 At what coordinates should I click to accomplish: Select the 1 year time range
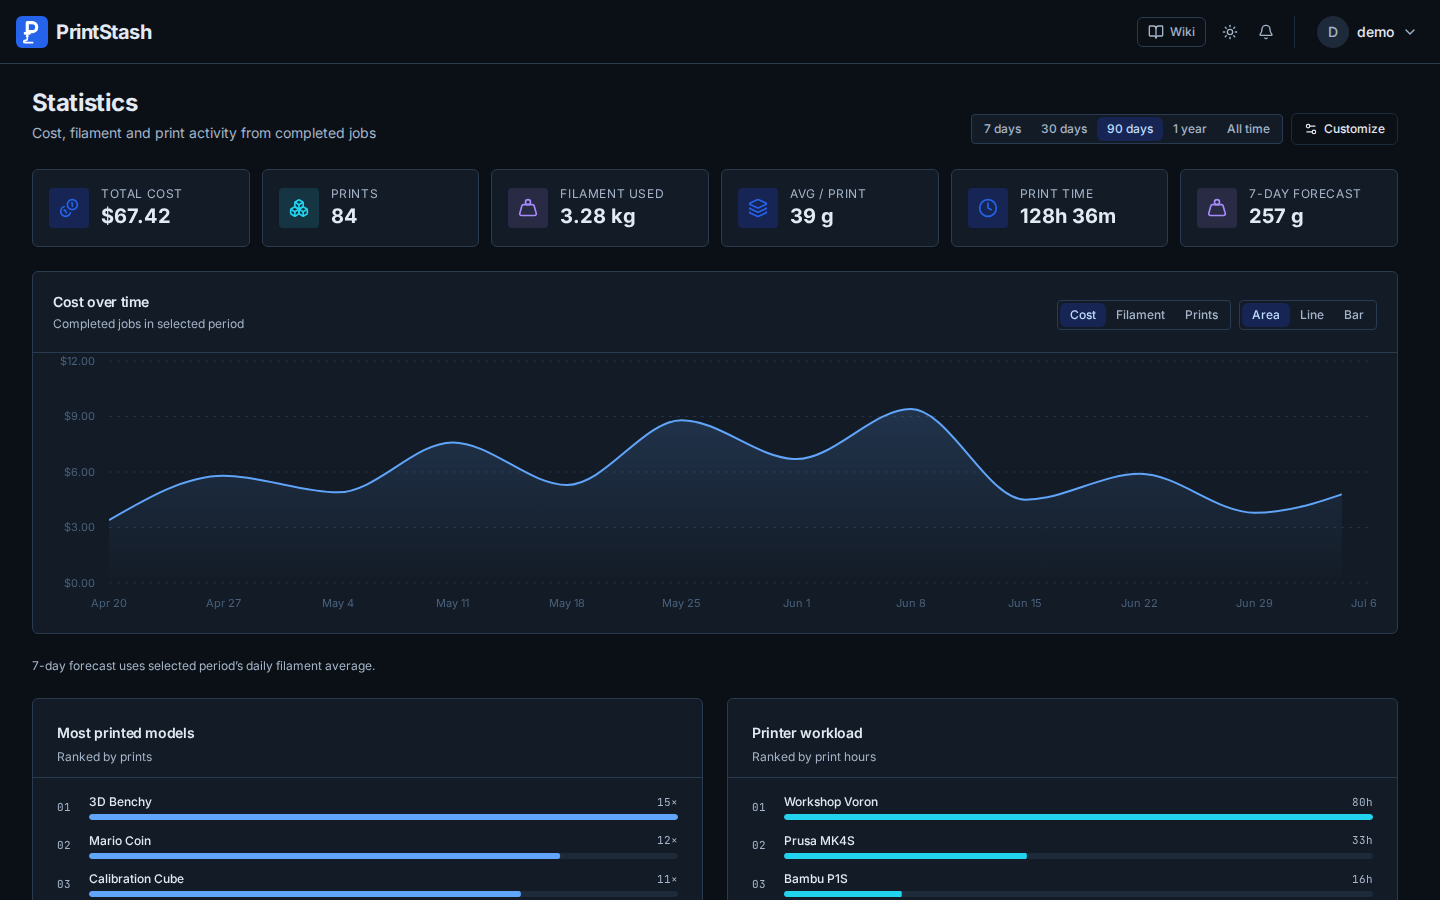pyautogui.click(x=1190, y=129)
